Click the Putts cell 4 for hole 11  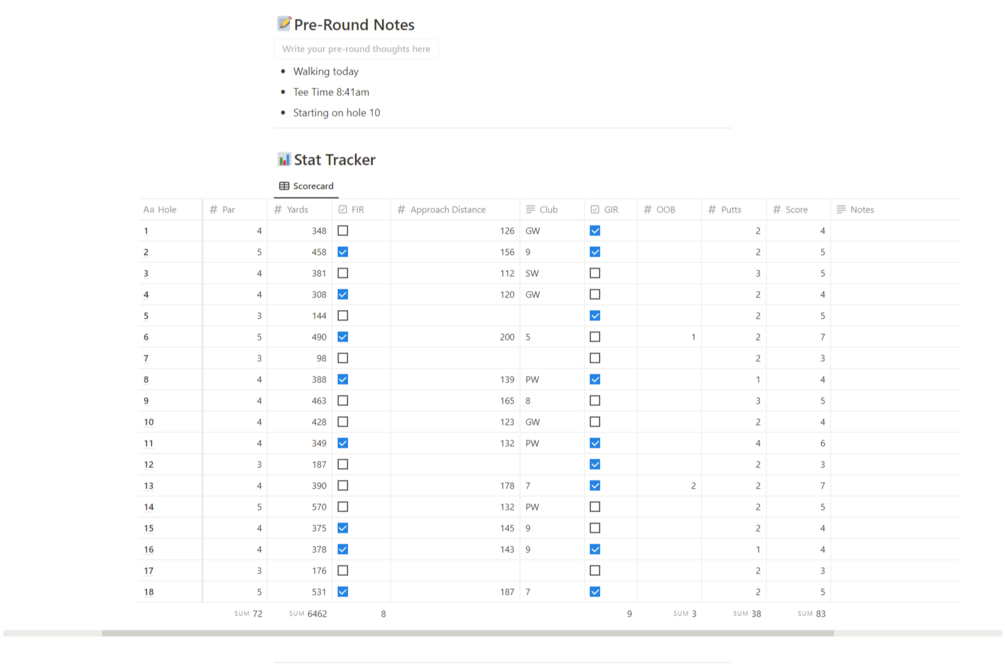tap(734, 443)
